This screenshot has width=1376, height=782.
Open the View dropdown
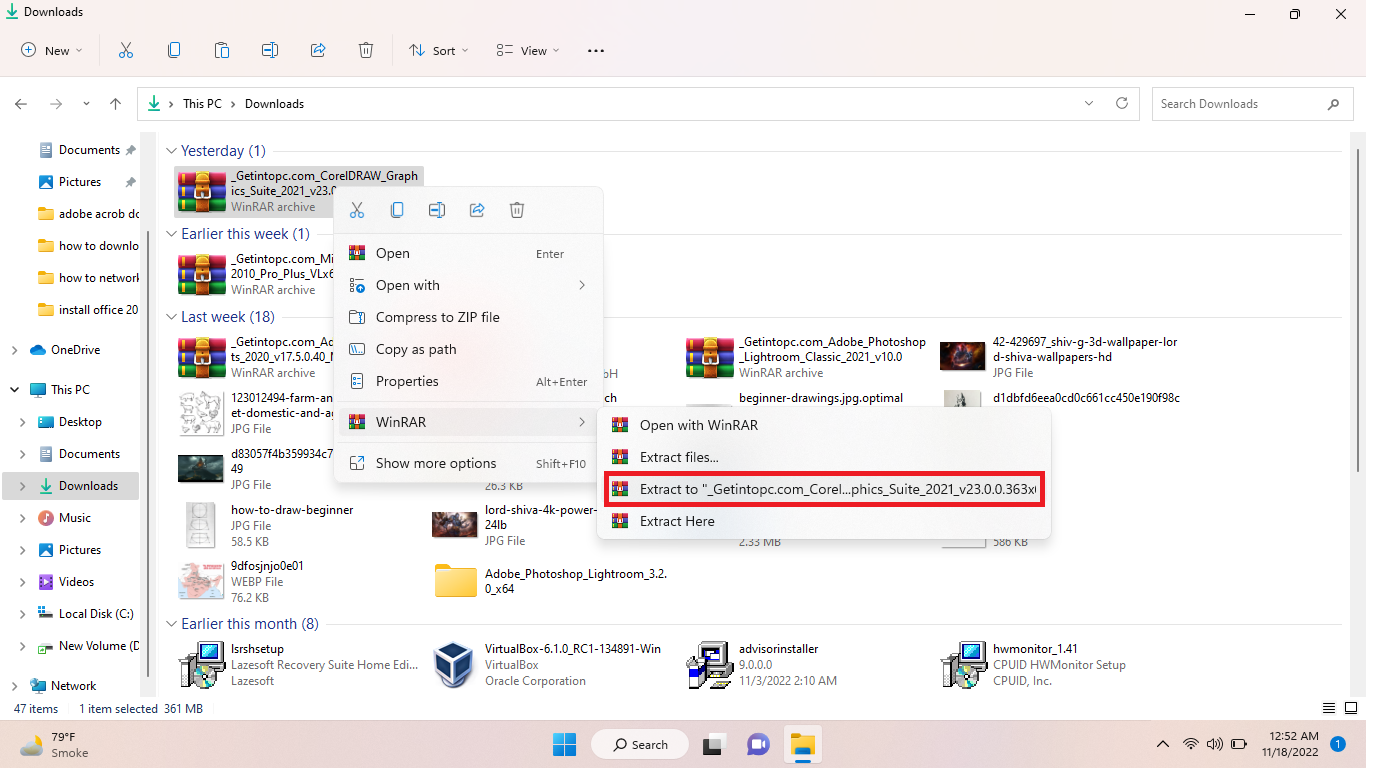(528, 50)
